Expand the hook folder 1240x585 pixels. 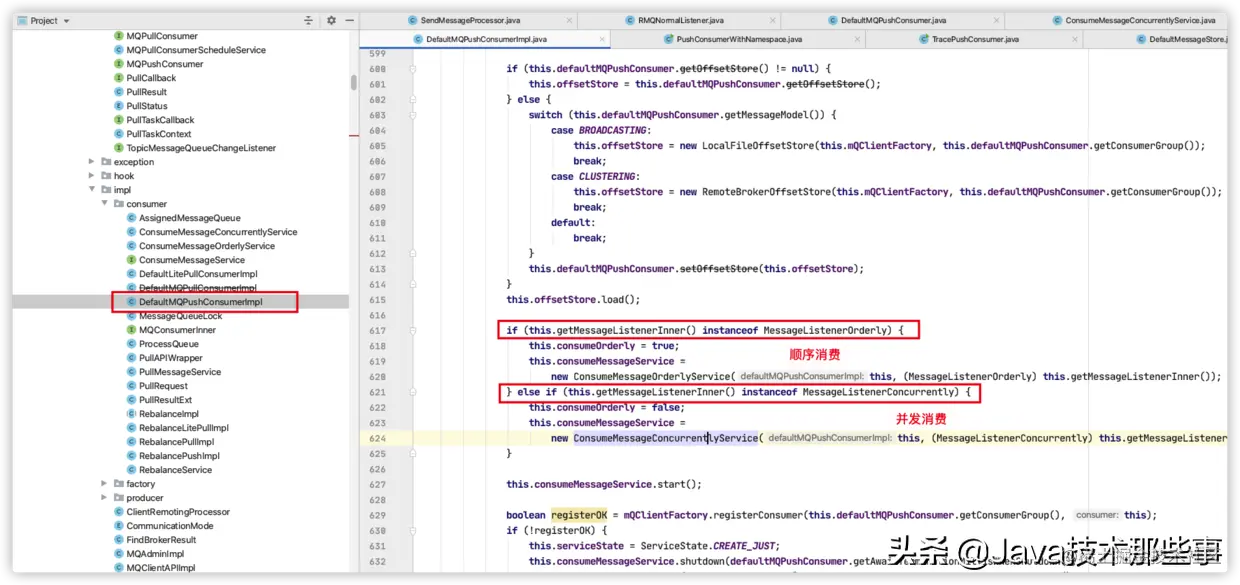tap(92, 176)
